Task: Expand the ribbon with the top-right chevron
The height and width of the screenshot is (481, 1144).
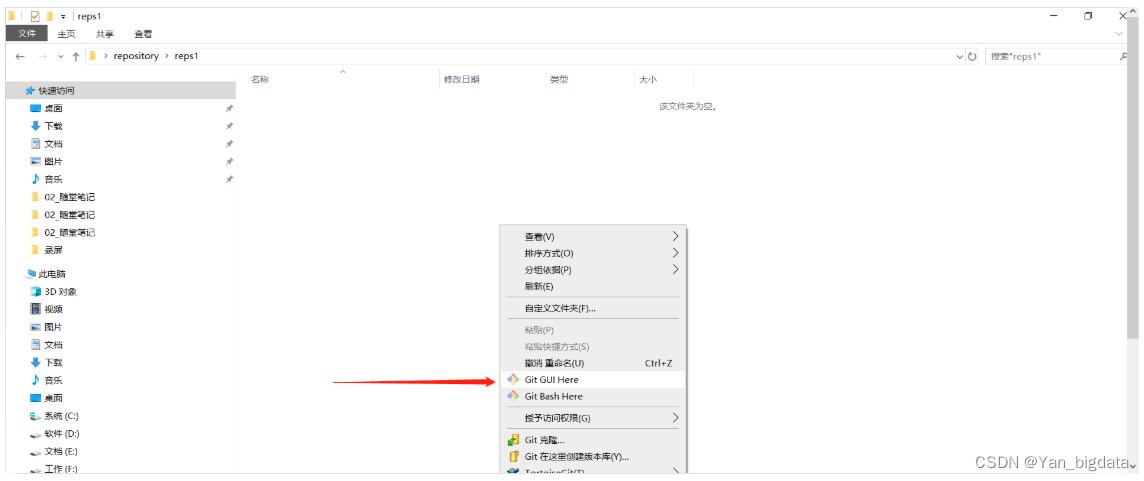Action: [x=1120, y=34]
